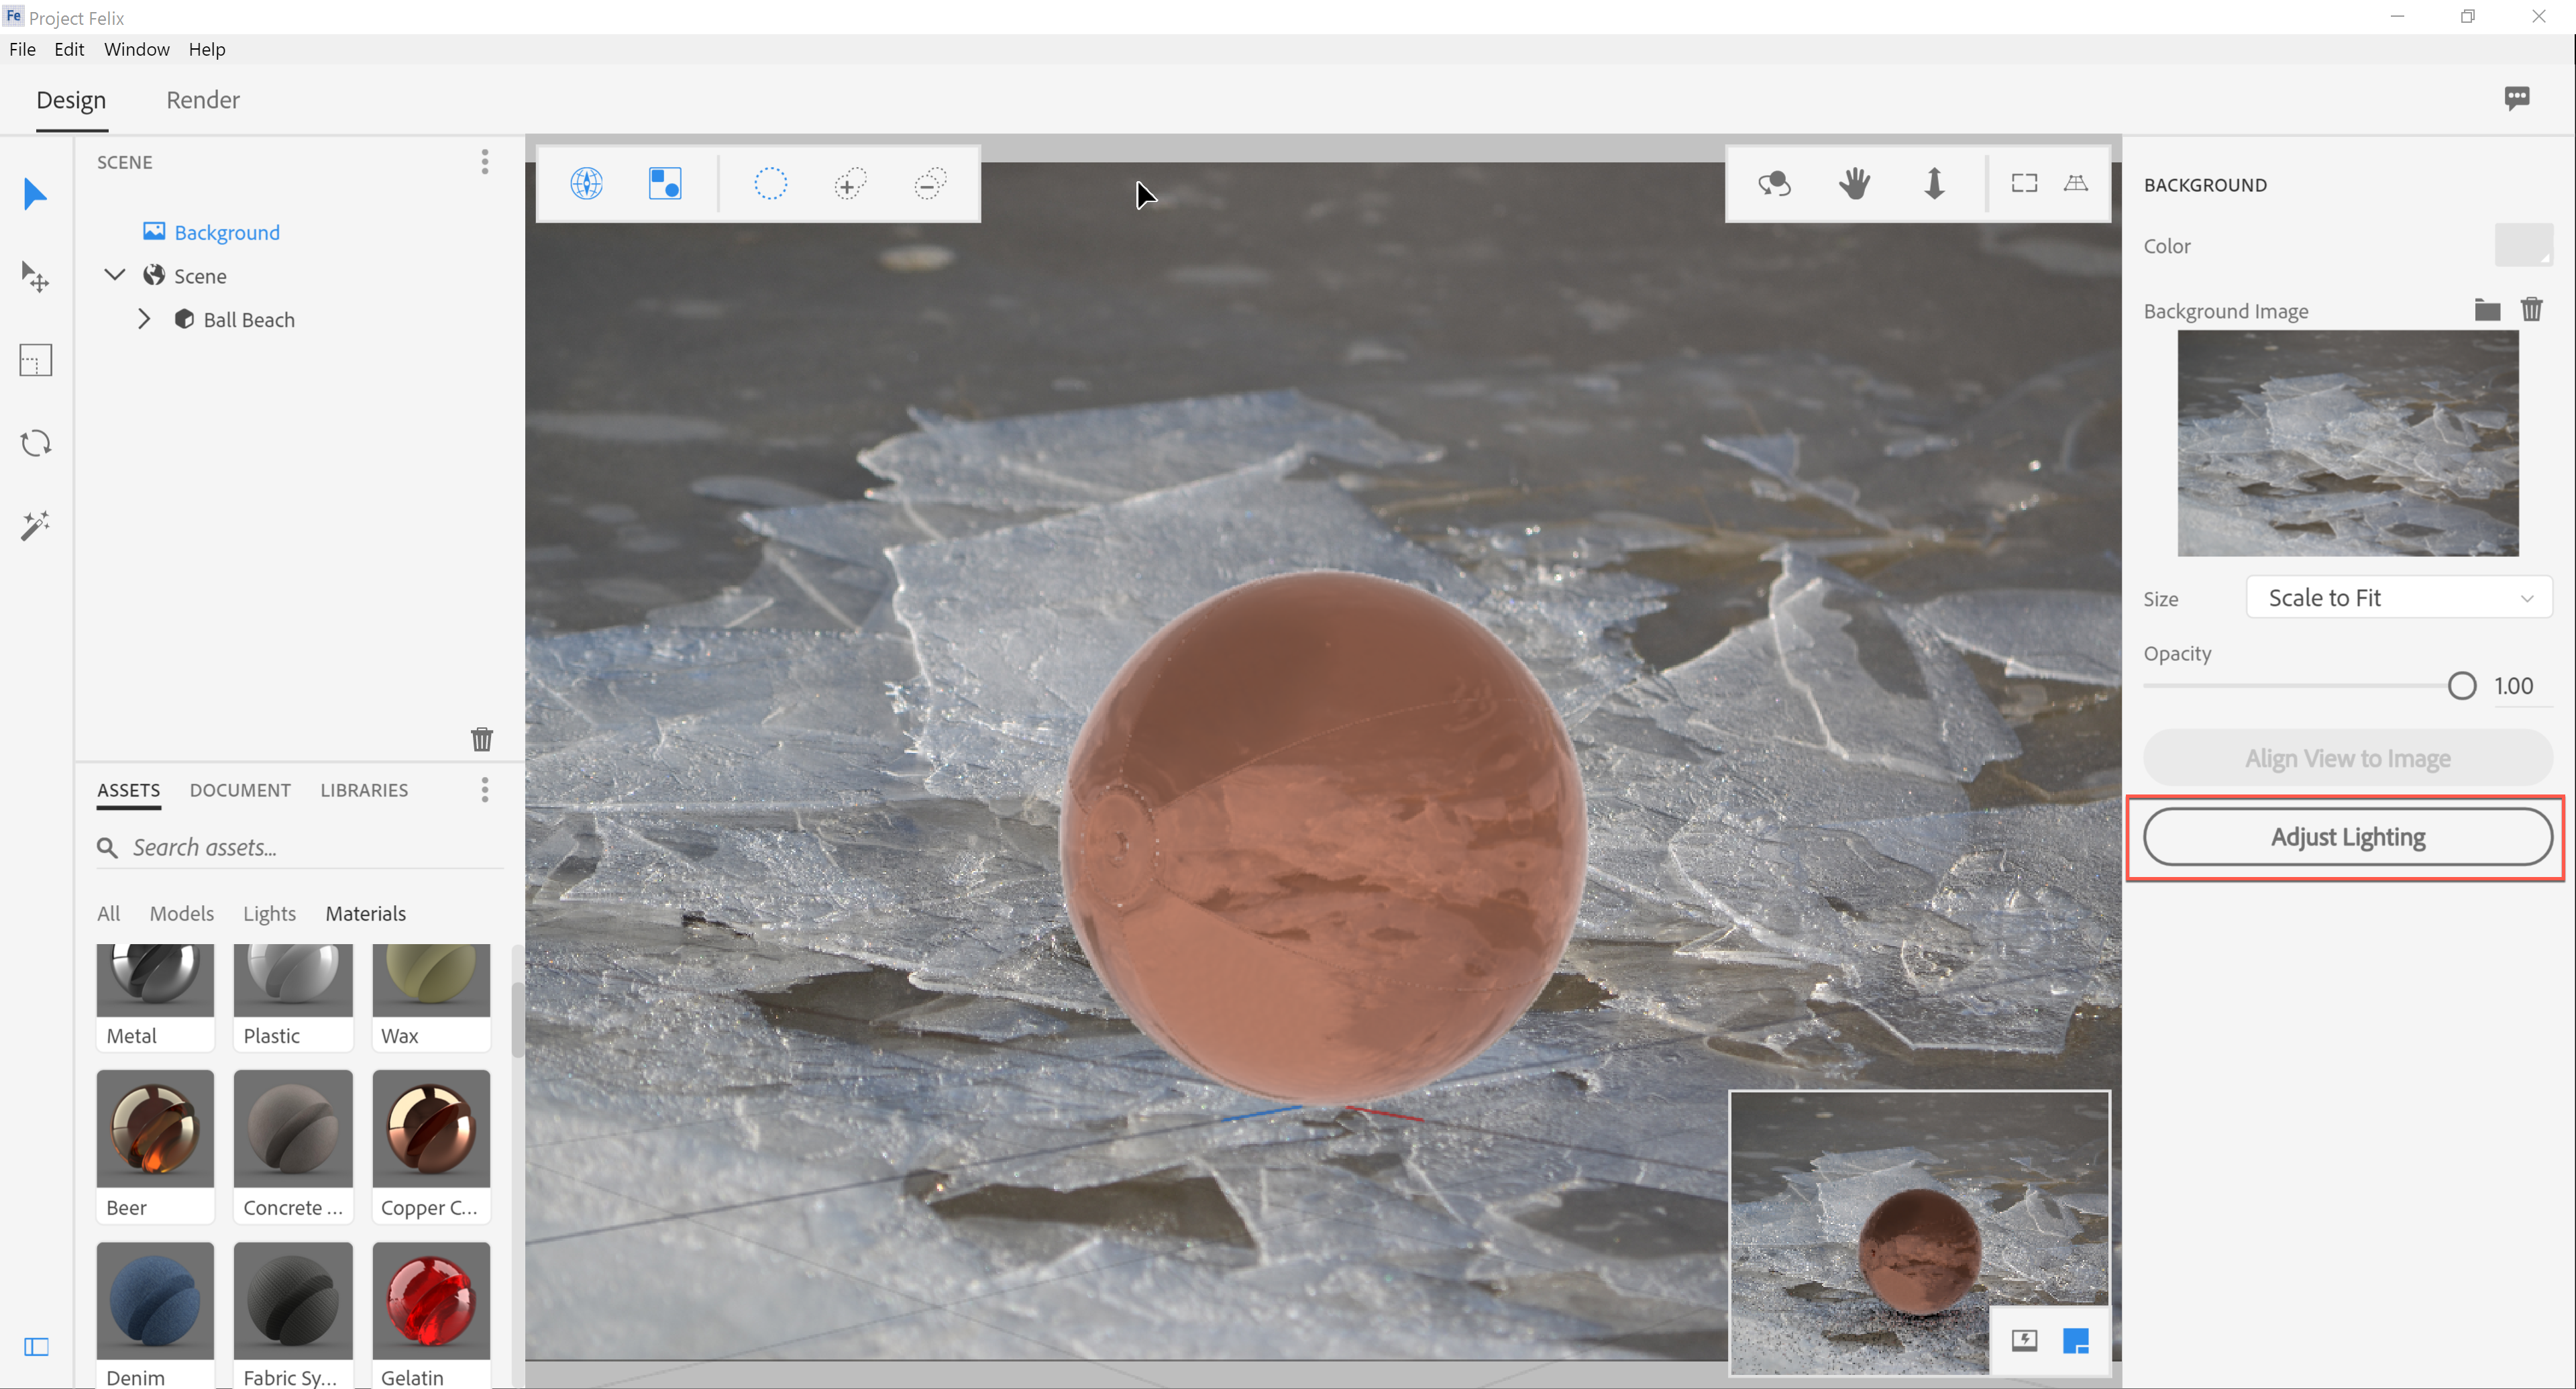
Task: Filter assets by Models
Action: coord(181,913)
